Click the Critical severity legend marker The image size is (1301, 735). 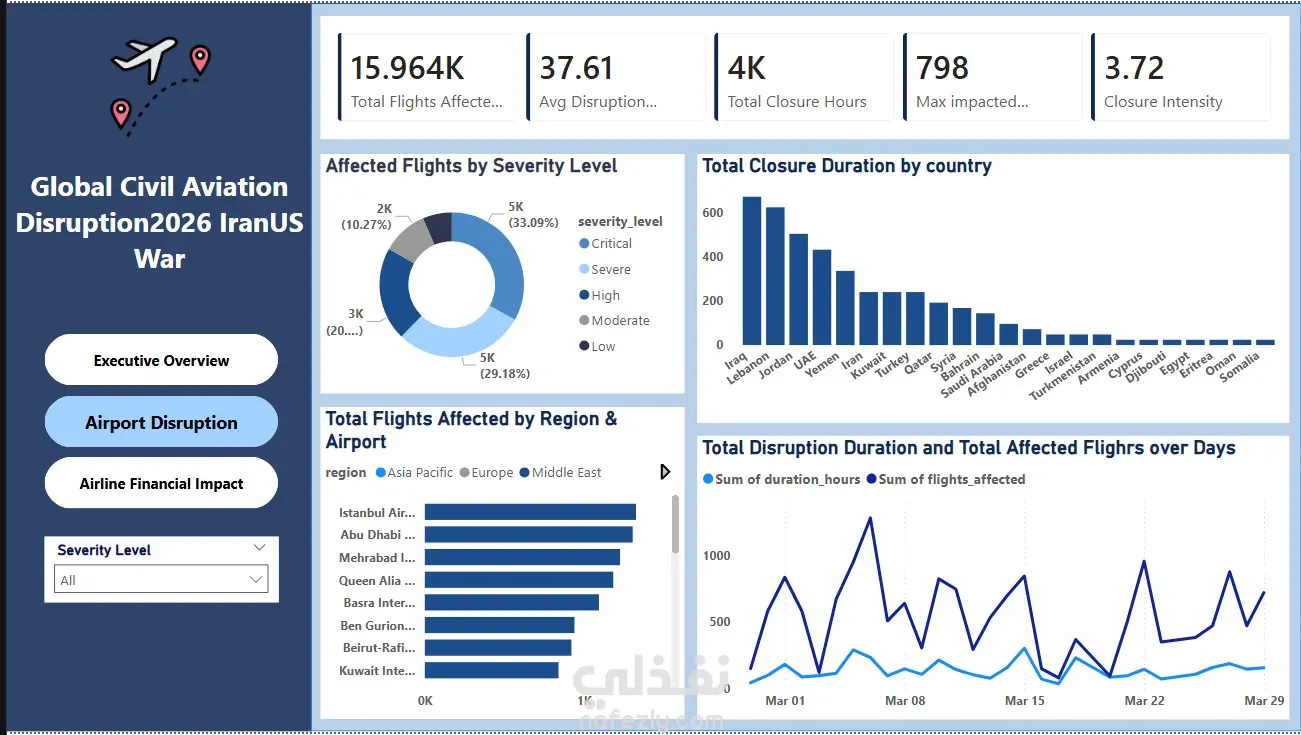(584, 243)
